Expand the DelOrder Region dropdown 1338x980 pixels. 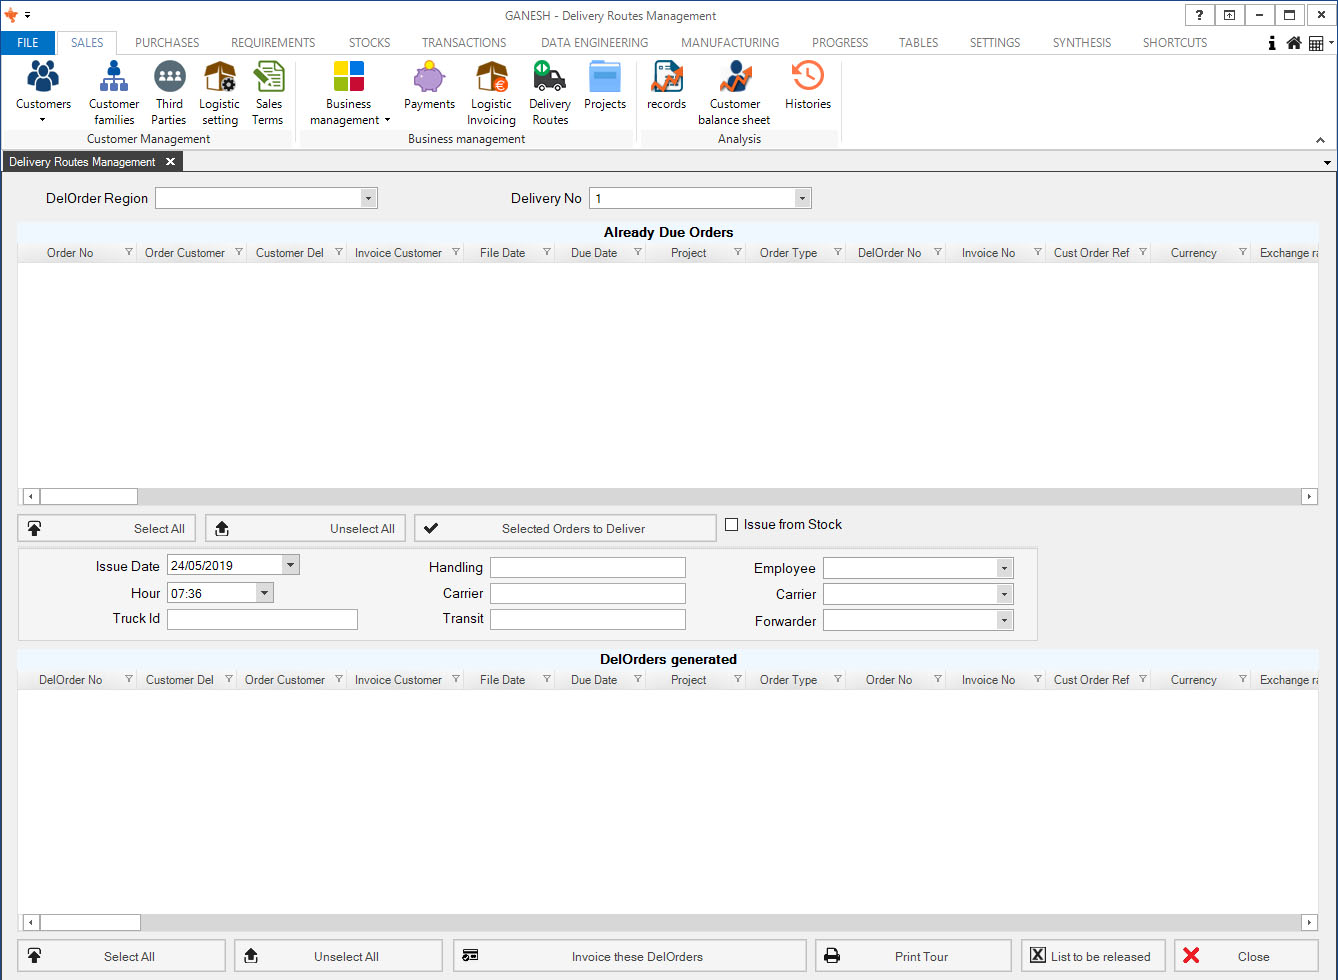(369, 199)
